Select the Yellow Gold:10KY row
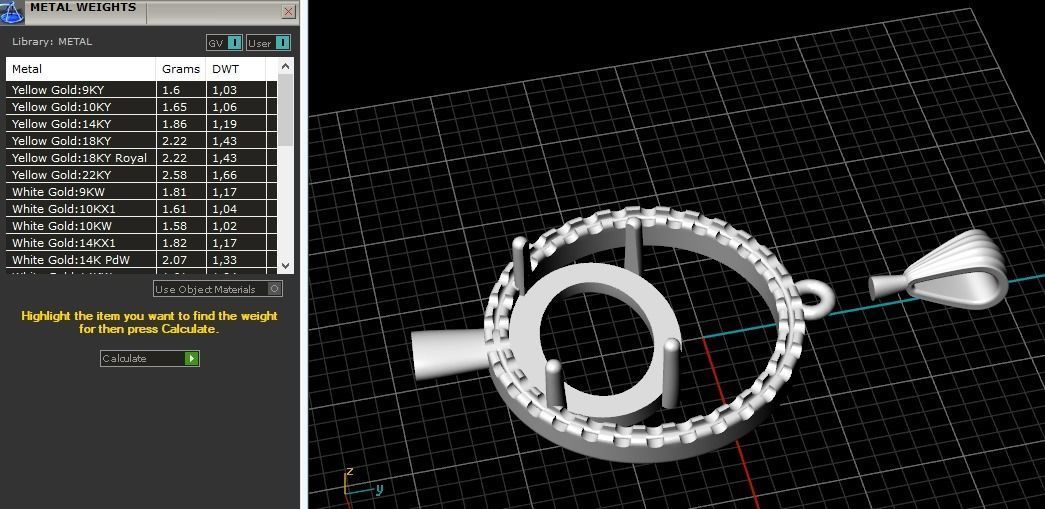Image resolution: width=1045 pixels, height=509 pixels. (141, 107)
